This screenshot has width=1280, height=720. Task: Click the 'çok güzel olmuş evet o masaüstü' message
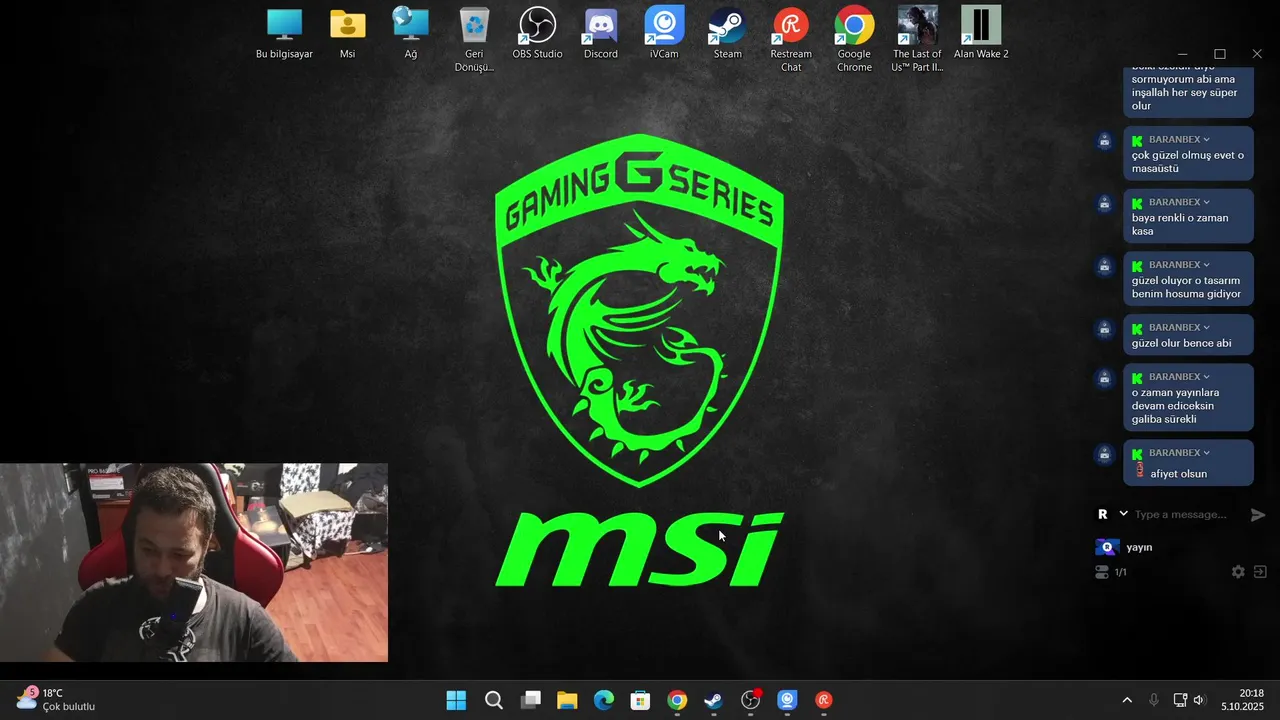click(x=1188, y=153)
